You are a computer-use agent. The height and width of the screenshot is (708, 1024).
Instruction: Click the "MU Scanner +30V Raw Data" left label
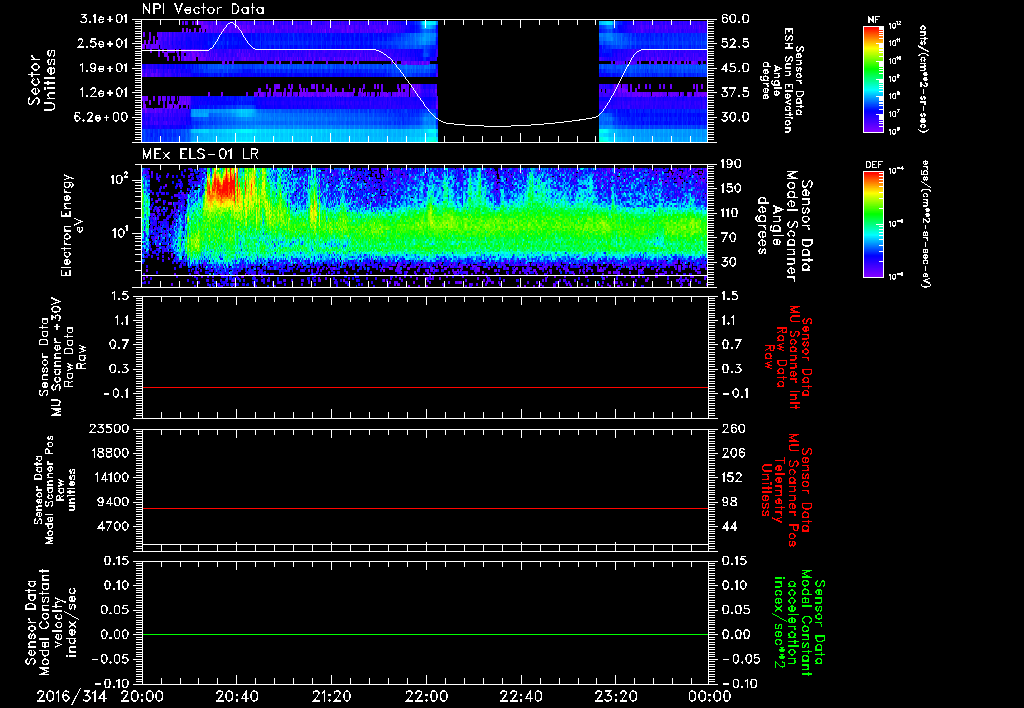tap(63, 357)
